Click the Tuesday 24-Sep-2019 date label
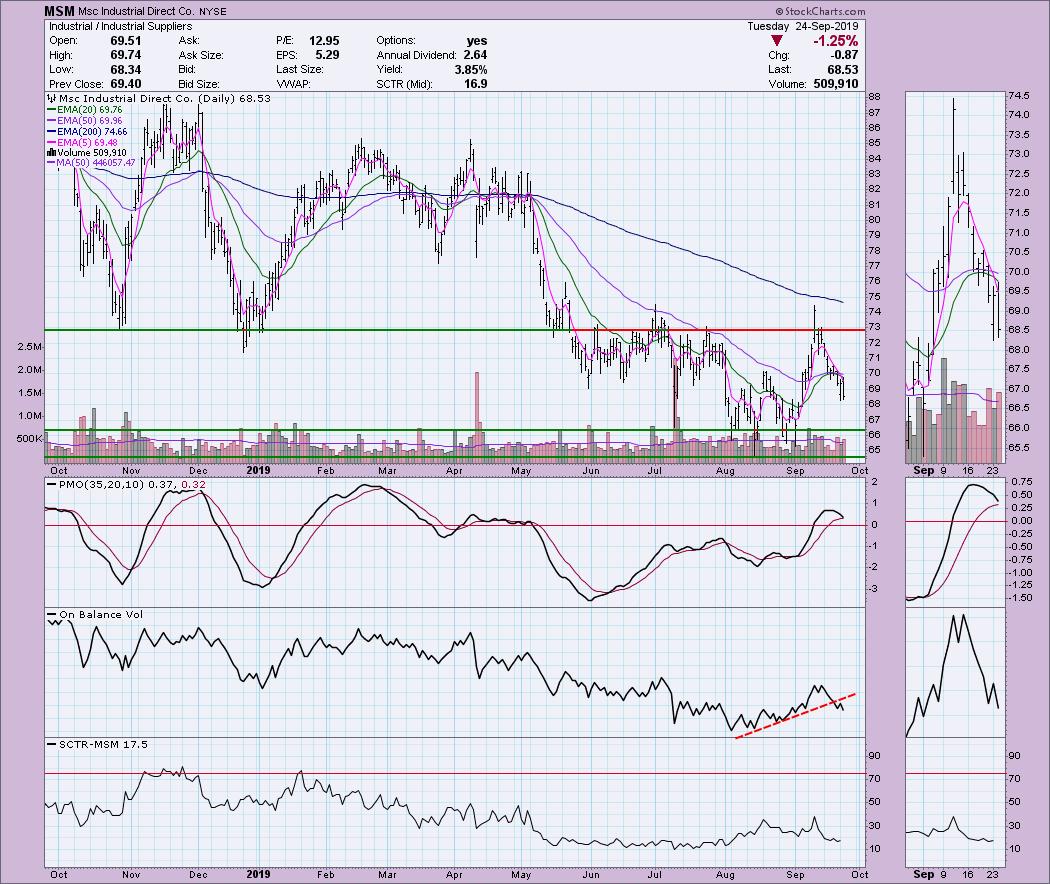1050x884 pixels. click(x=817, y=25)
